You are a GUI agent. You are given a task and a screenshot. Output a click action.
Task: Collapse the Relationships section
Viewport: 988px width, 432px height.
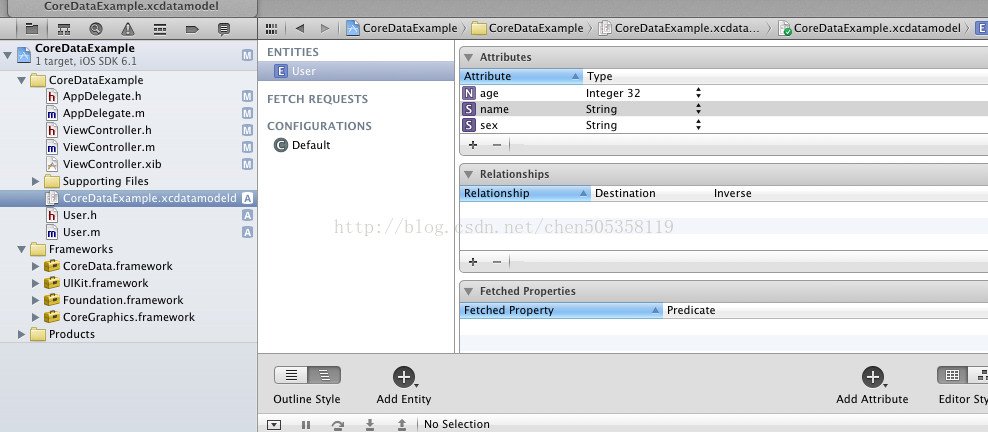469,174
